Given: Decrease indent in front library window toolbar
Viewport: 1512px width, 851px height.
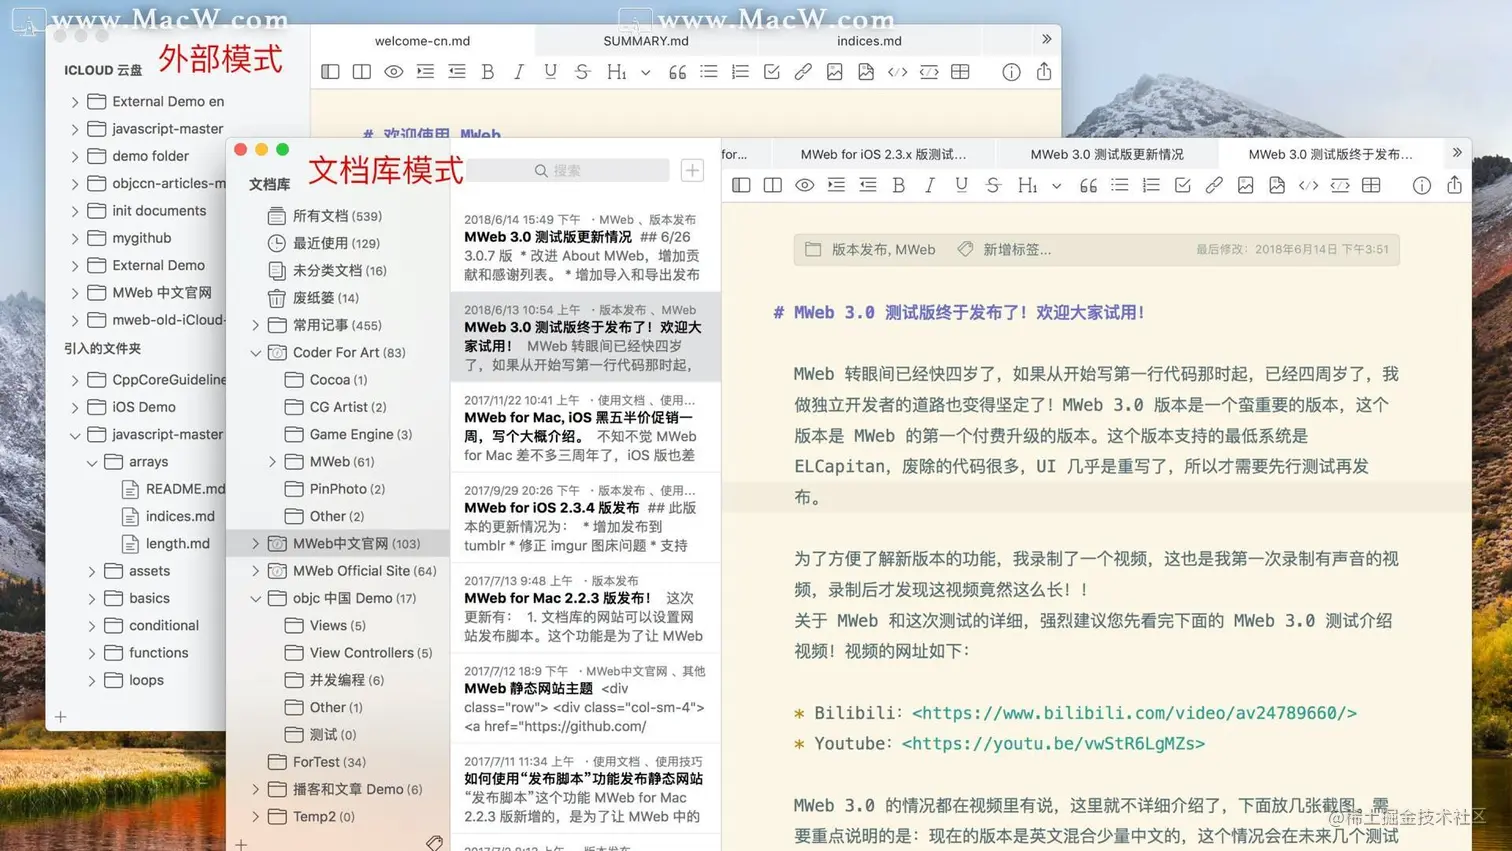Looking at the screenshot, I should 867,185.
